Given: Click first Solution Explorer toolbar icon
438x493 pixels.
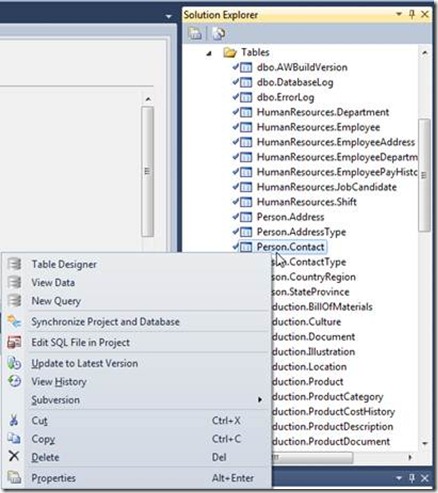Looking at the screenshot, I should [195, 34].
